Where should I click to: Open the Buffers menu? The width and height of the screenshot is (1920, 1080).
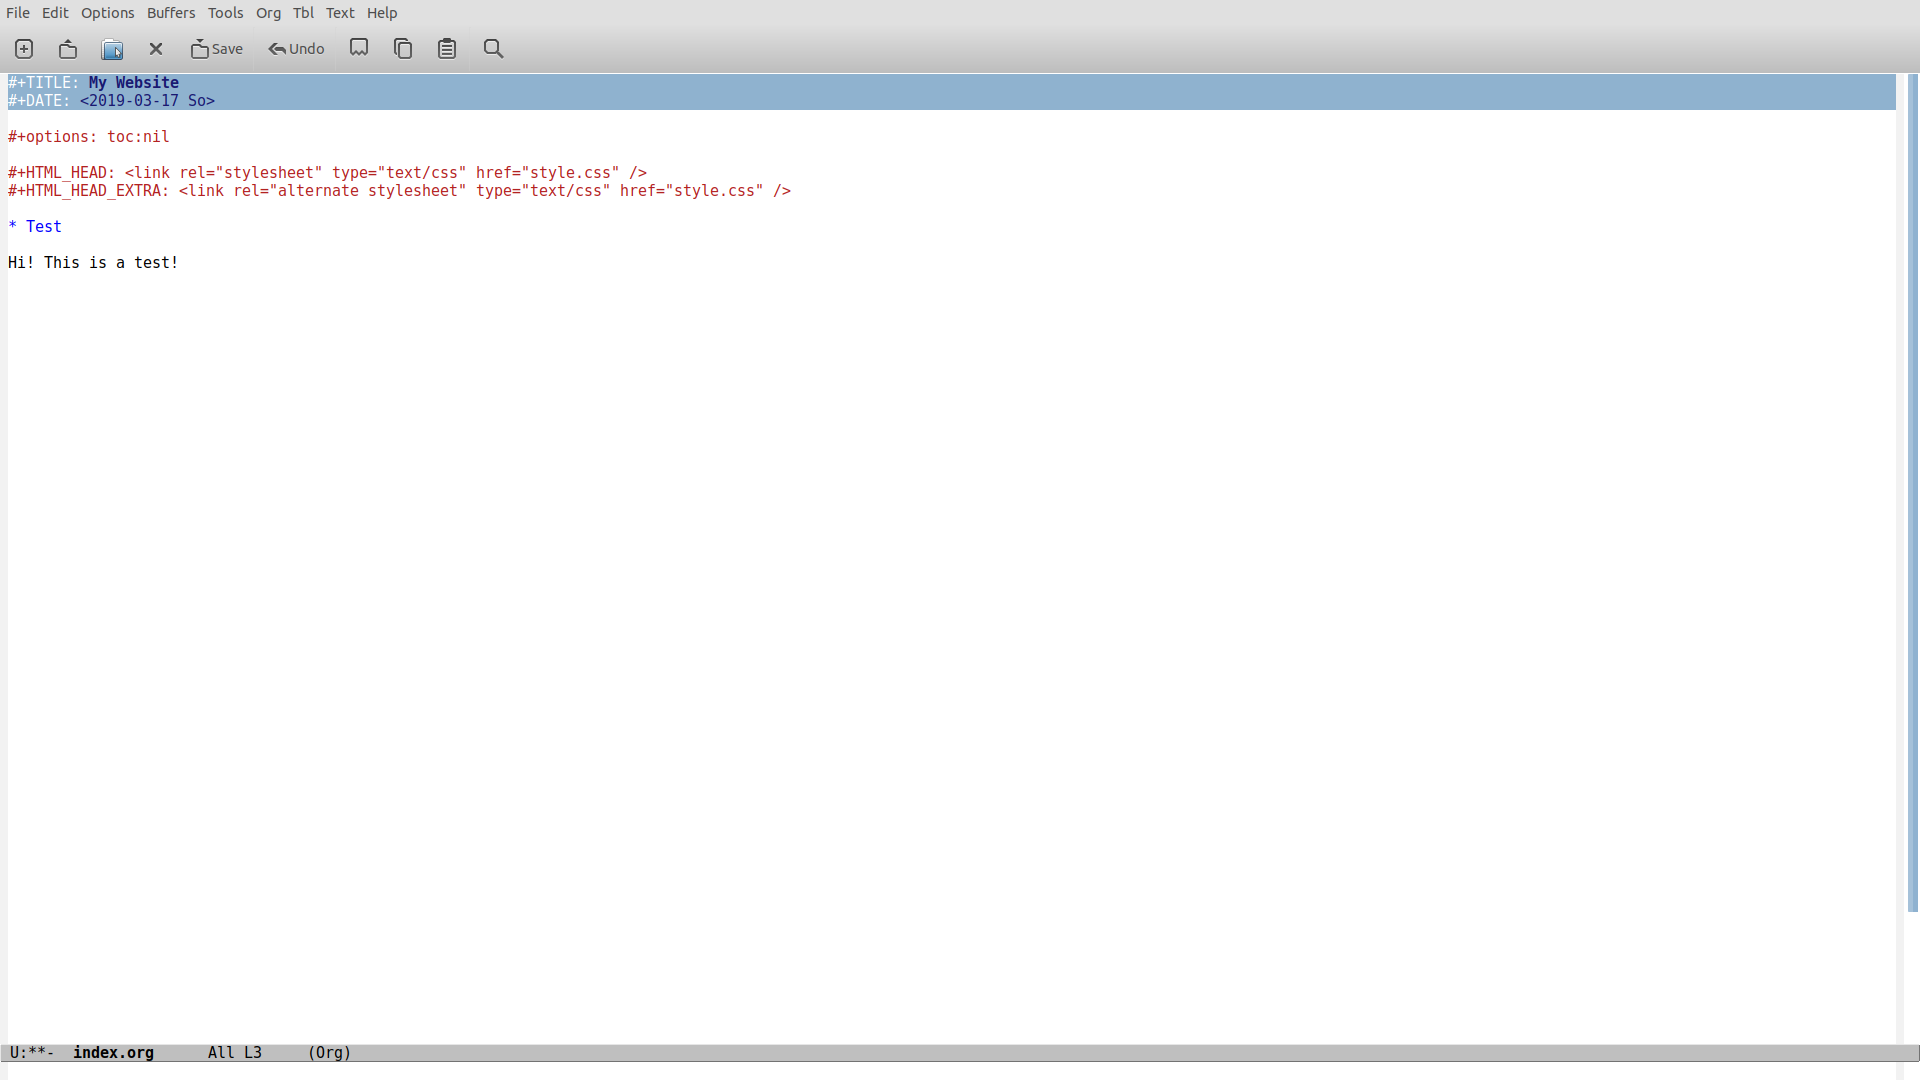pyautogui.click(x=171, y=13)
